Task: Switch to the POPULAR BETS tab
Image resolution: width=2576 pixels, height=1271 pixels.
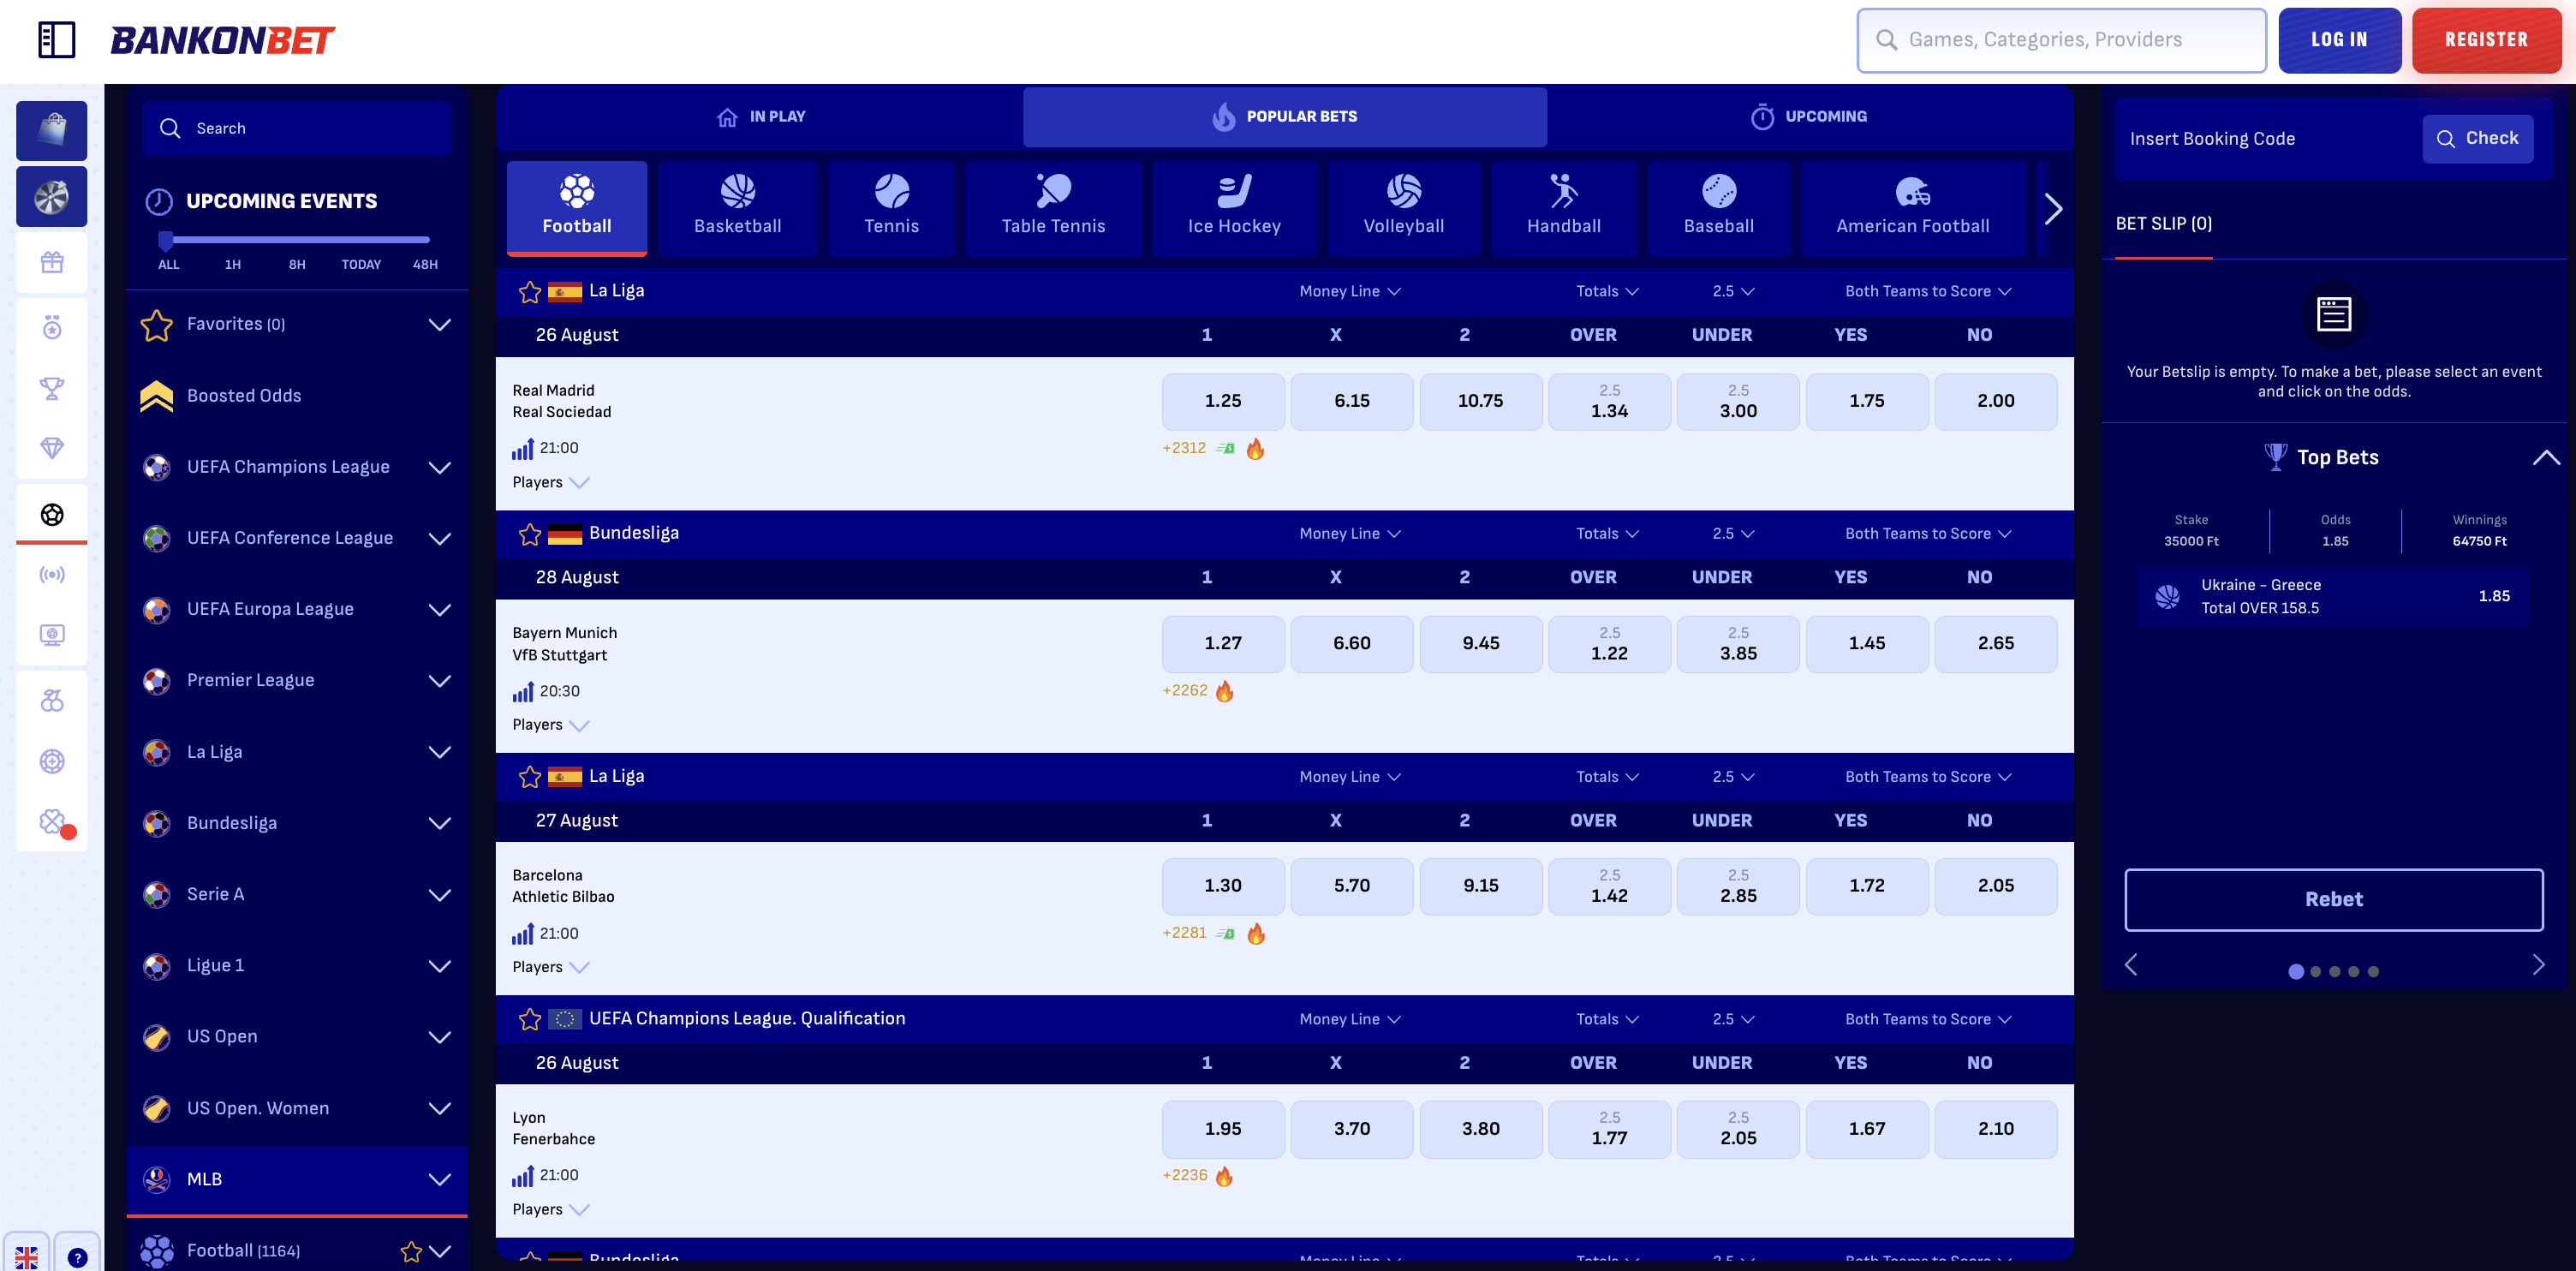Action: point(1284,116)
